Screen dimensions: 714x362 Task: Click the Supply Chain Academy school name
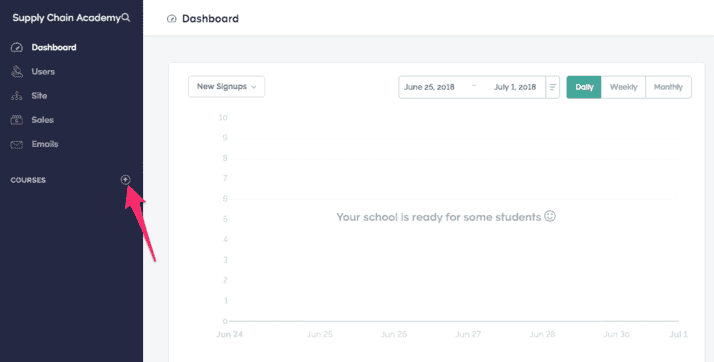(66, 18)
